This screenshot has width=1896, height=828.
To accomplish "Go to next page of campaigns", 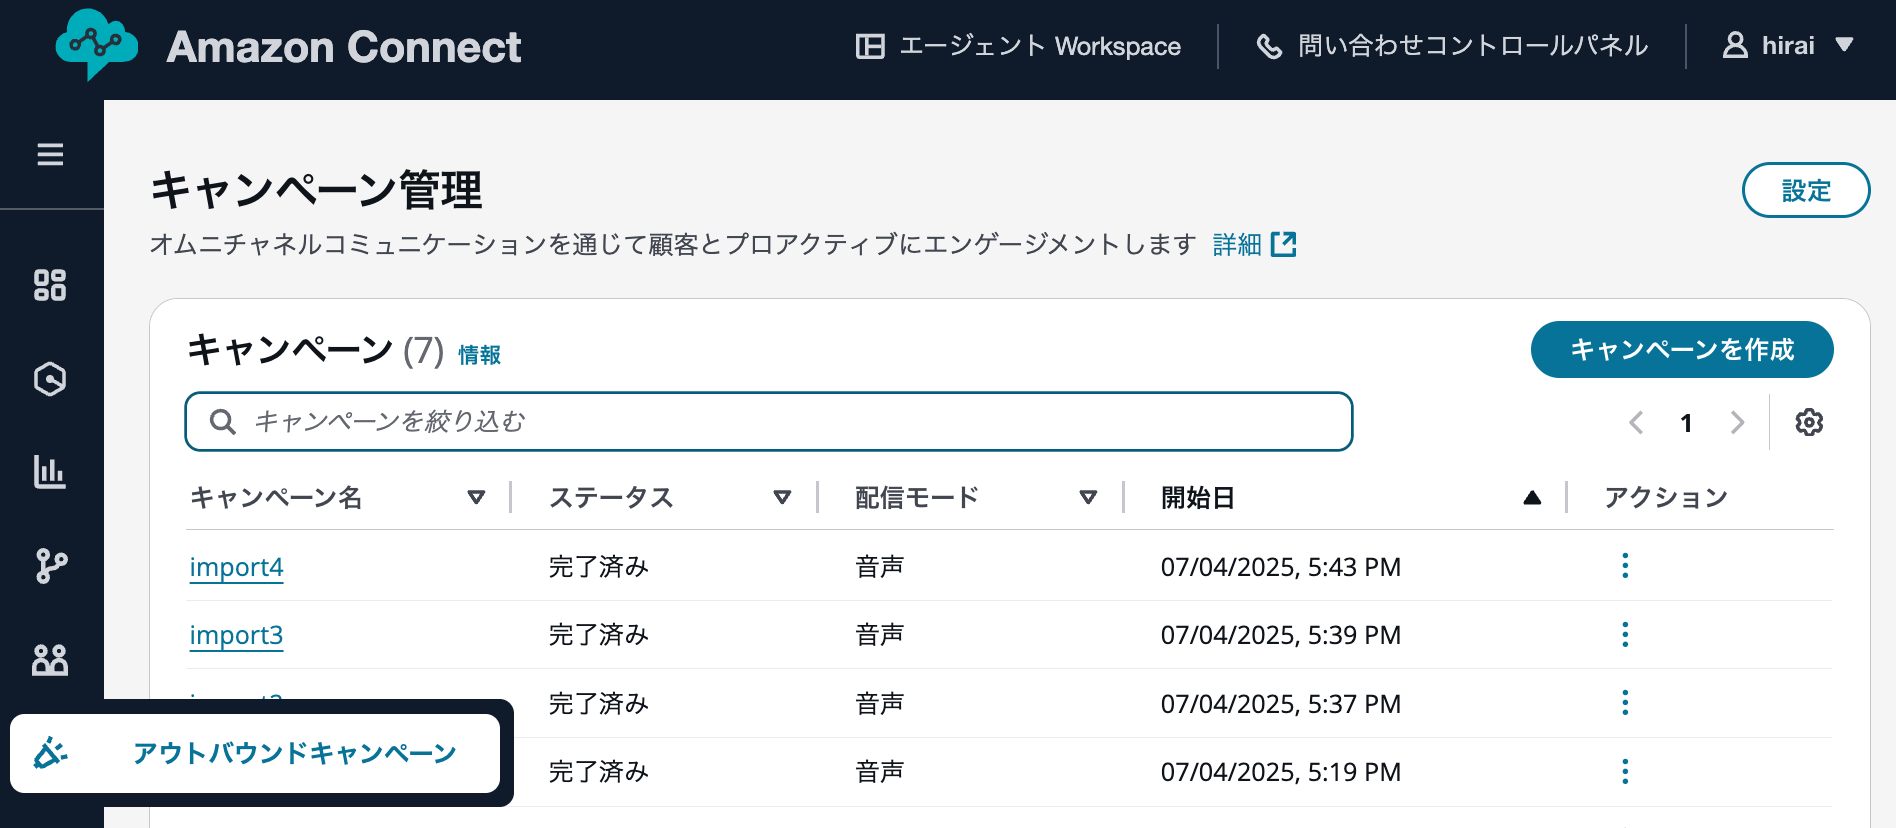I will 1738,422.
